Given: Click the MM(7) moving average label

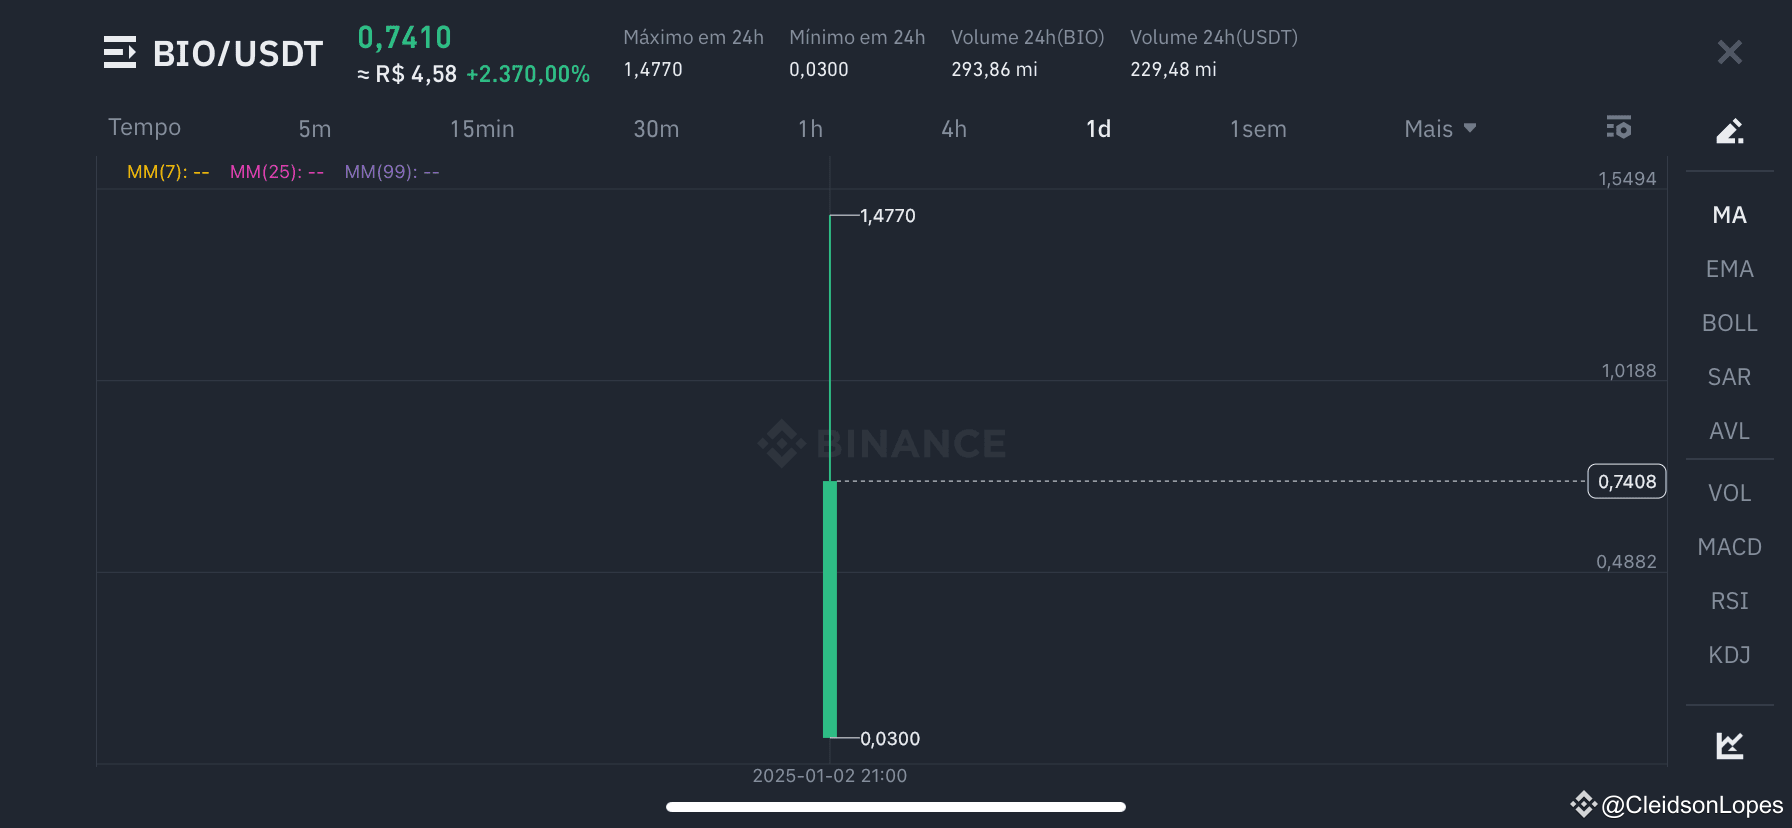Looking at the screenshot, I should (168, 172).
